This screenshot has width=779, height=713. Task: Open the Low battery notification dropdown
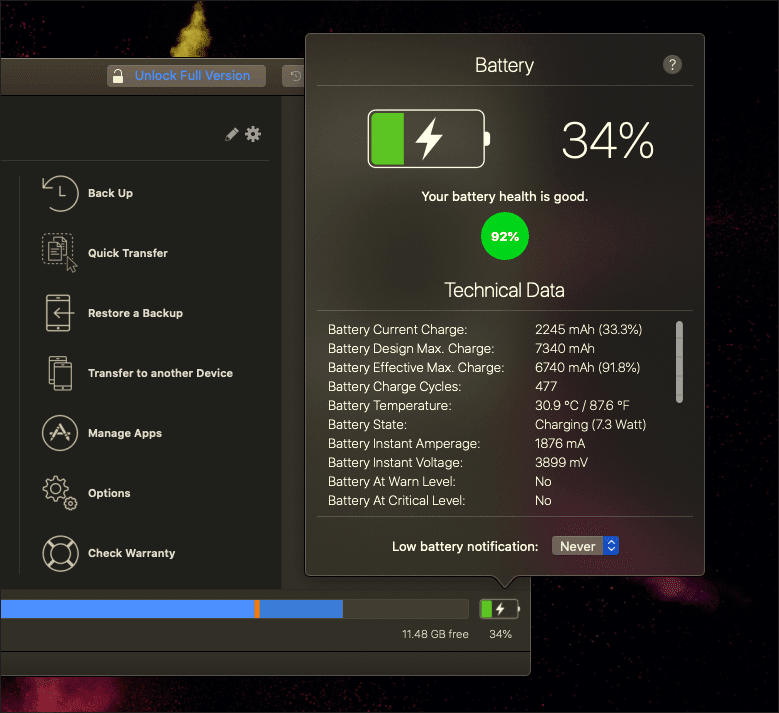(585, 546)
